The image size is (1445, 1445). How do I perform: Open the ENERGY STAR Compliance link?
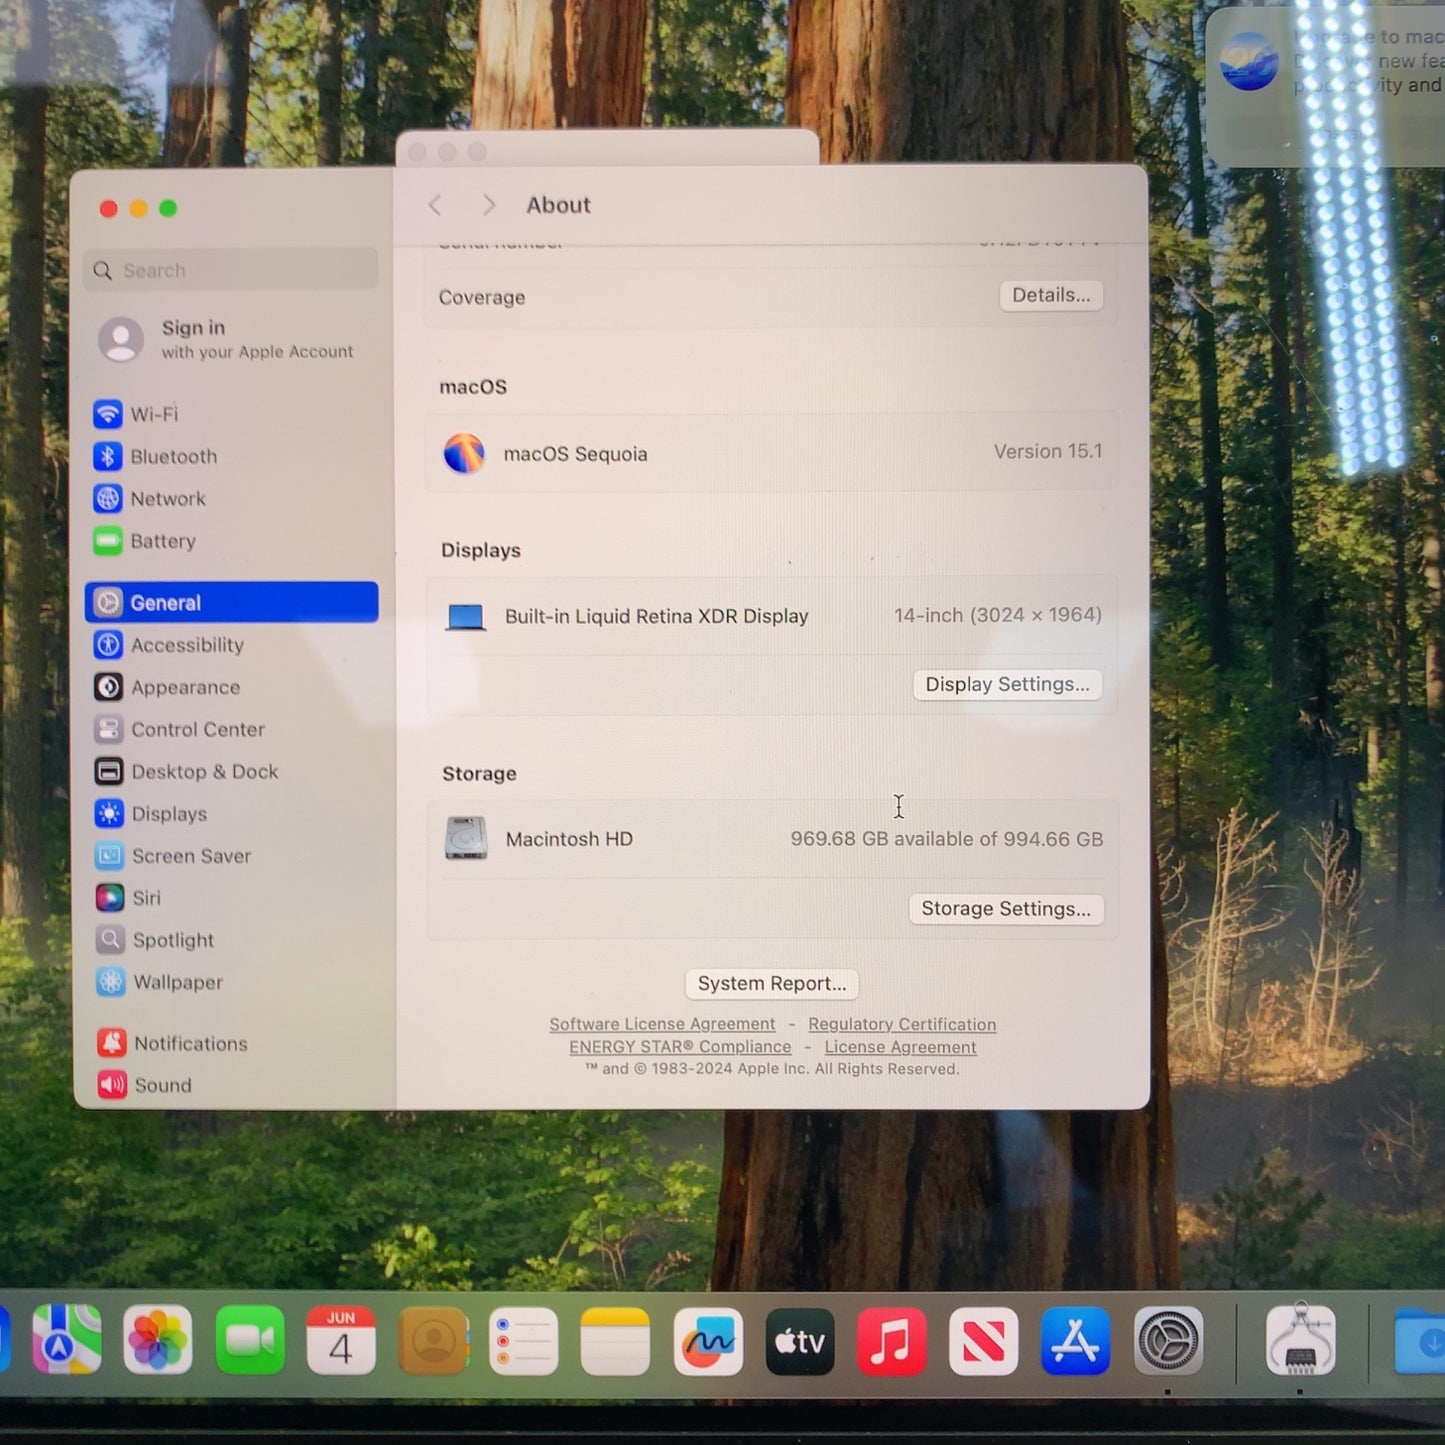[x=680, y=1047]
